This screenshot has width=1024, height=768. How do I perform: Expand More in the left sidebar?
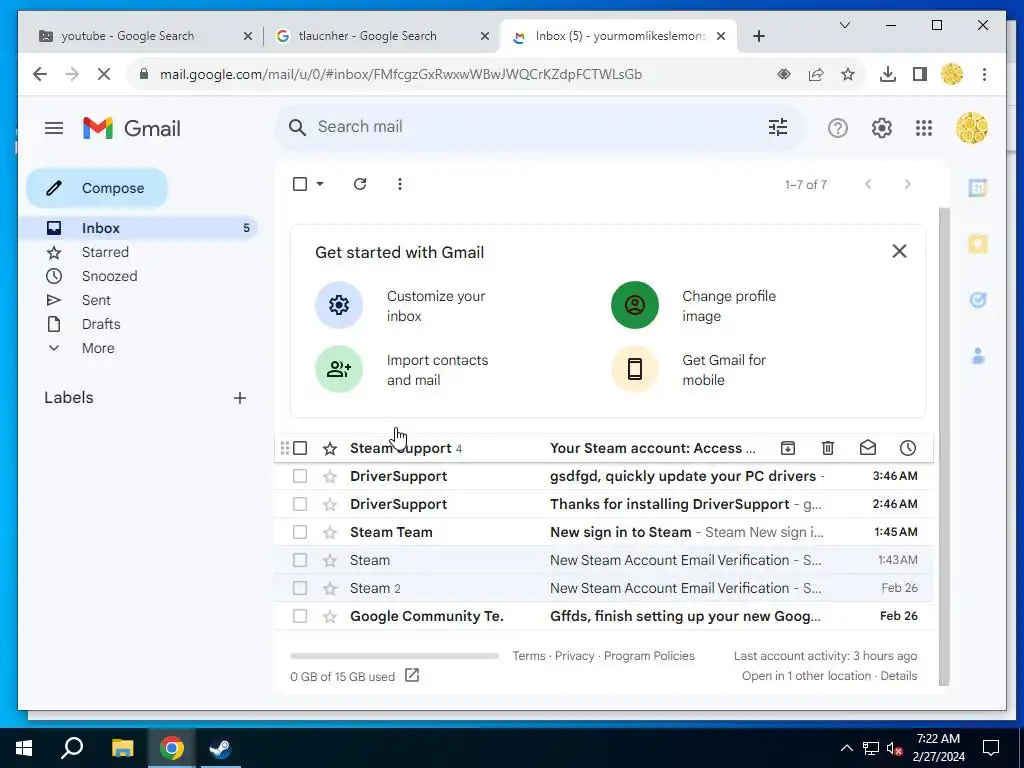(x=97, y=348)
